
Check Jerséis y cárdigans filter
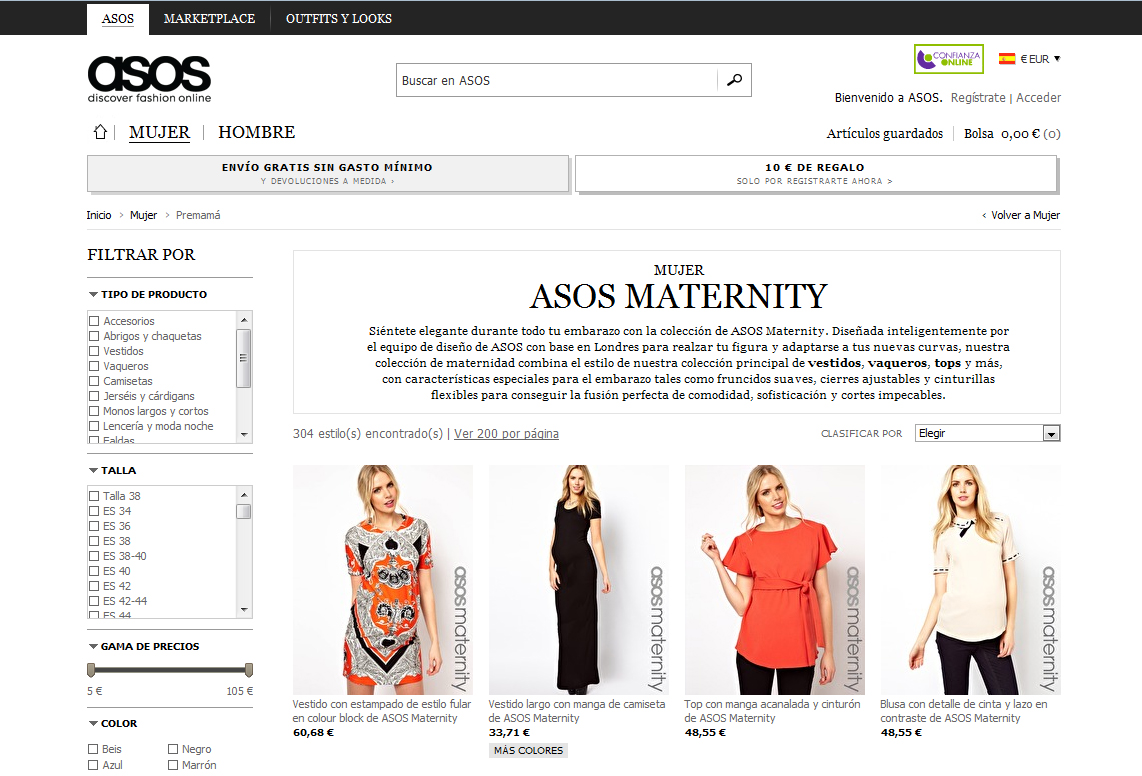(94, 396)
